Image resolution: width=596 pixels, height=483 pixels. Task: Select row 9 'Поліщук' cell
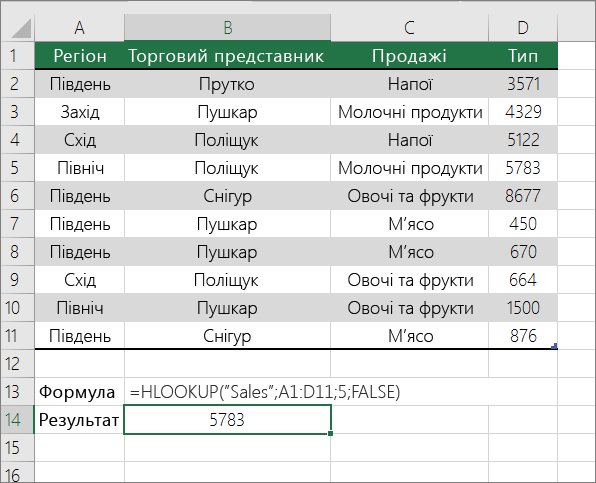pyautogui.click(x=227, y=280)
